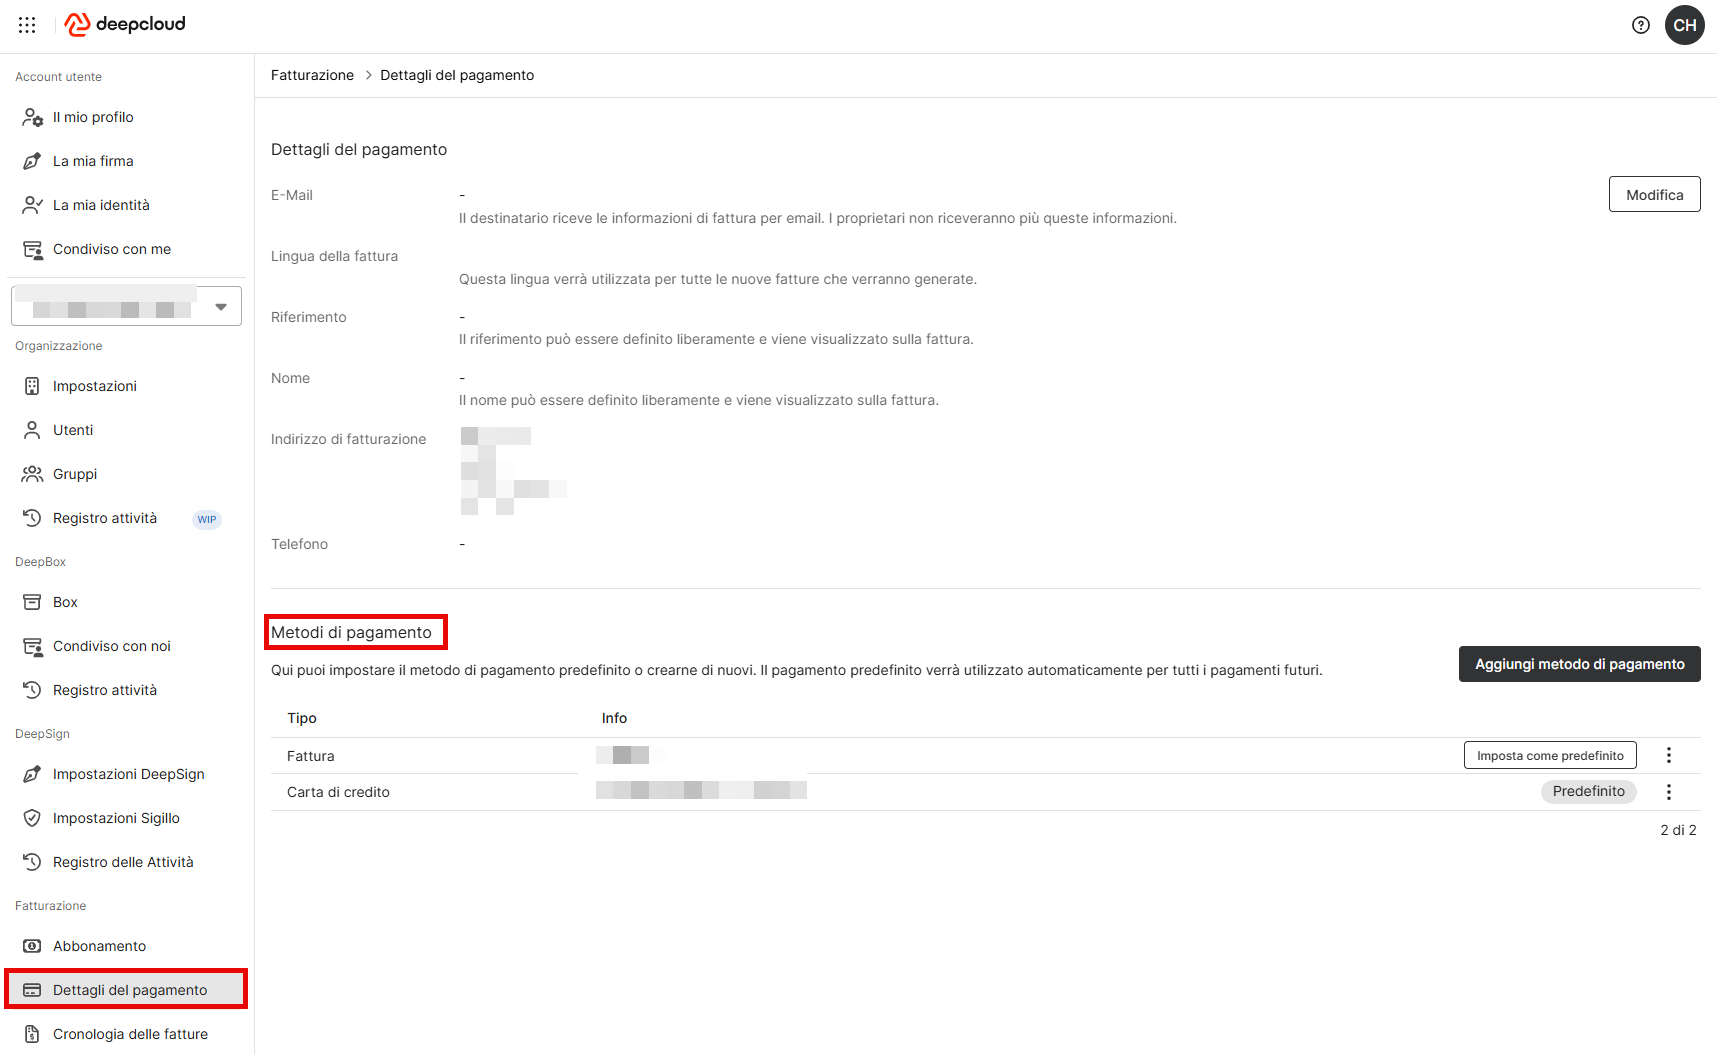Open Cronologia delle fatture document icon
The width and height of the screenshot is (1717, 1054).
coord(32,1034)
